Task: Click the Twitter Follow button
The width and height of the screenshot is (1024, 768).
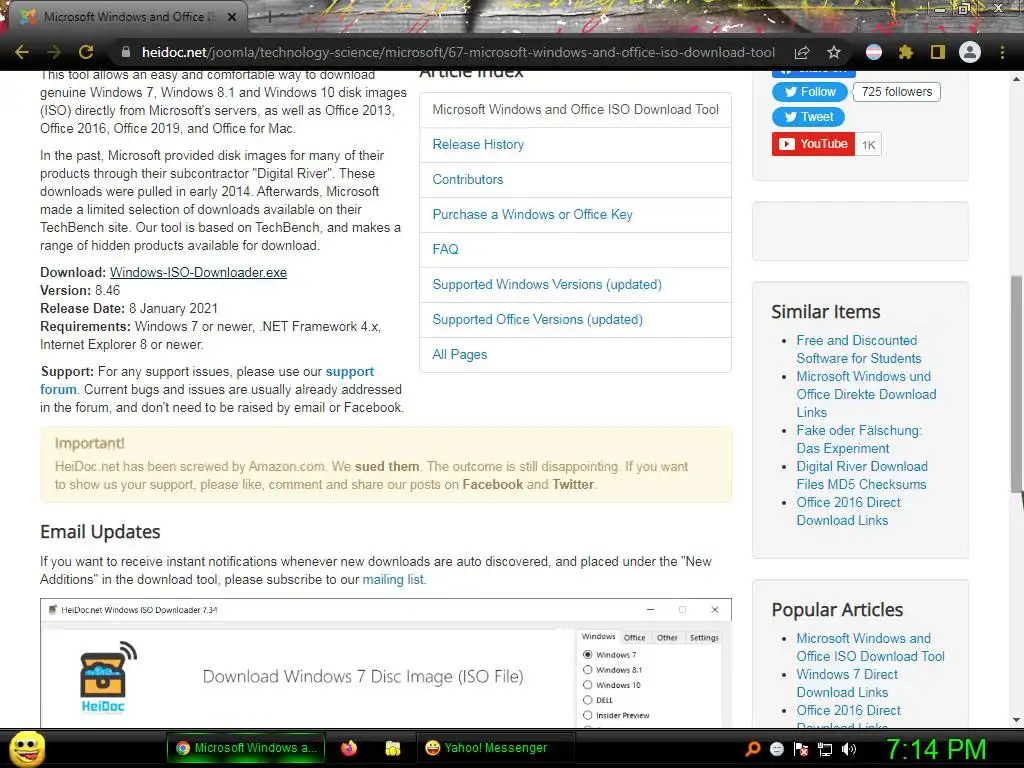Action: (810, 92)
